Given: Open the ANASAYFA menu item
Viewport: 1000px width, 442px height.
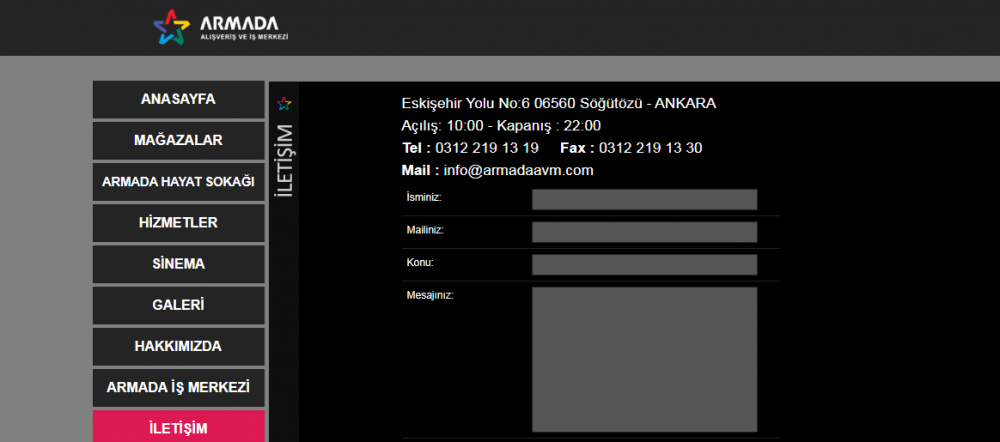Looking at the screenshot, I should click(179, 99).
